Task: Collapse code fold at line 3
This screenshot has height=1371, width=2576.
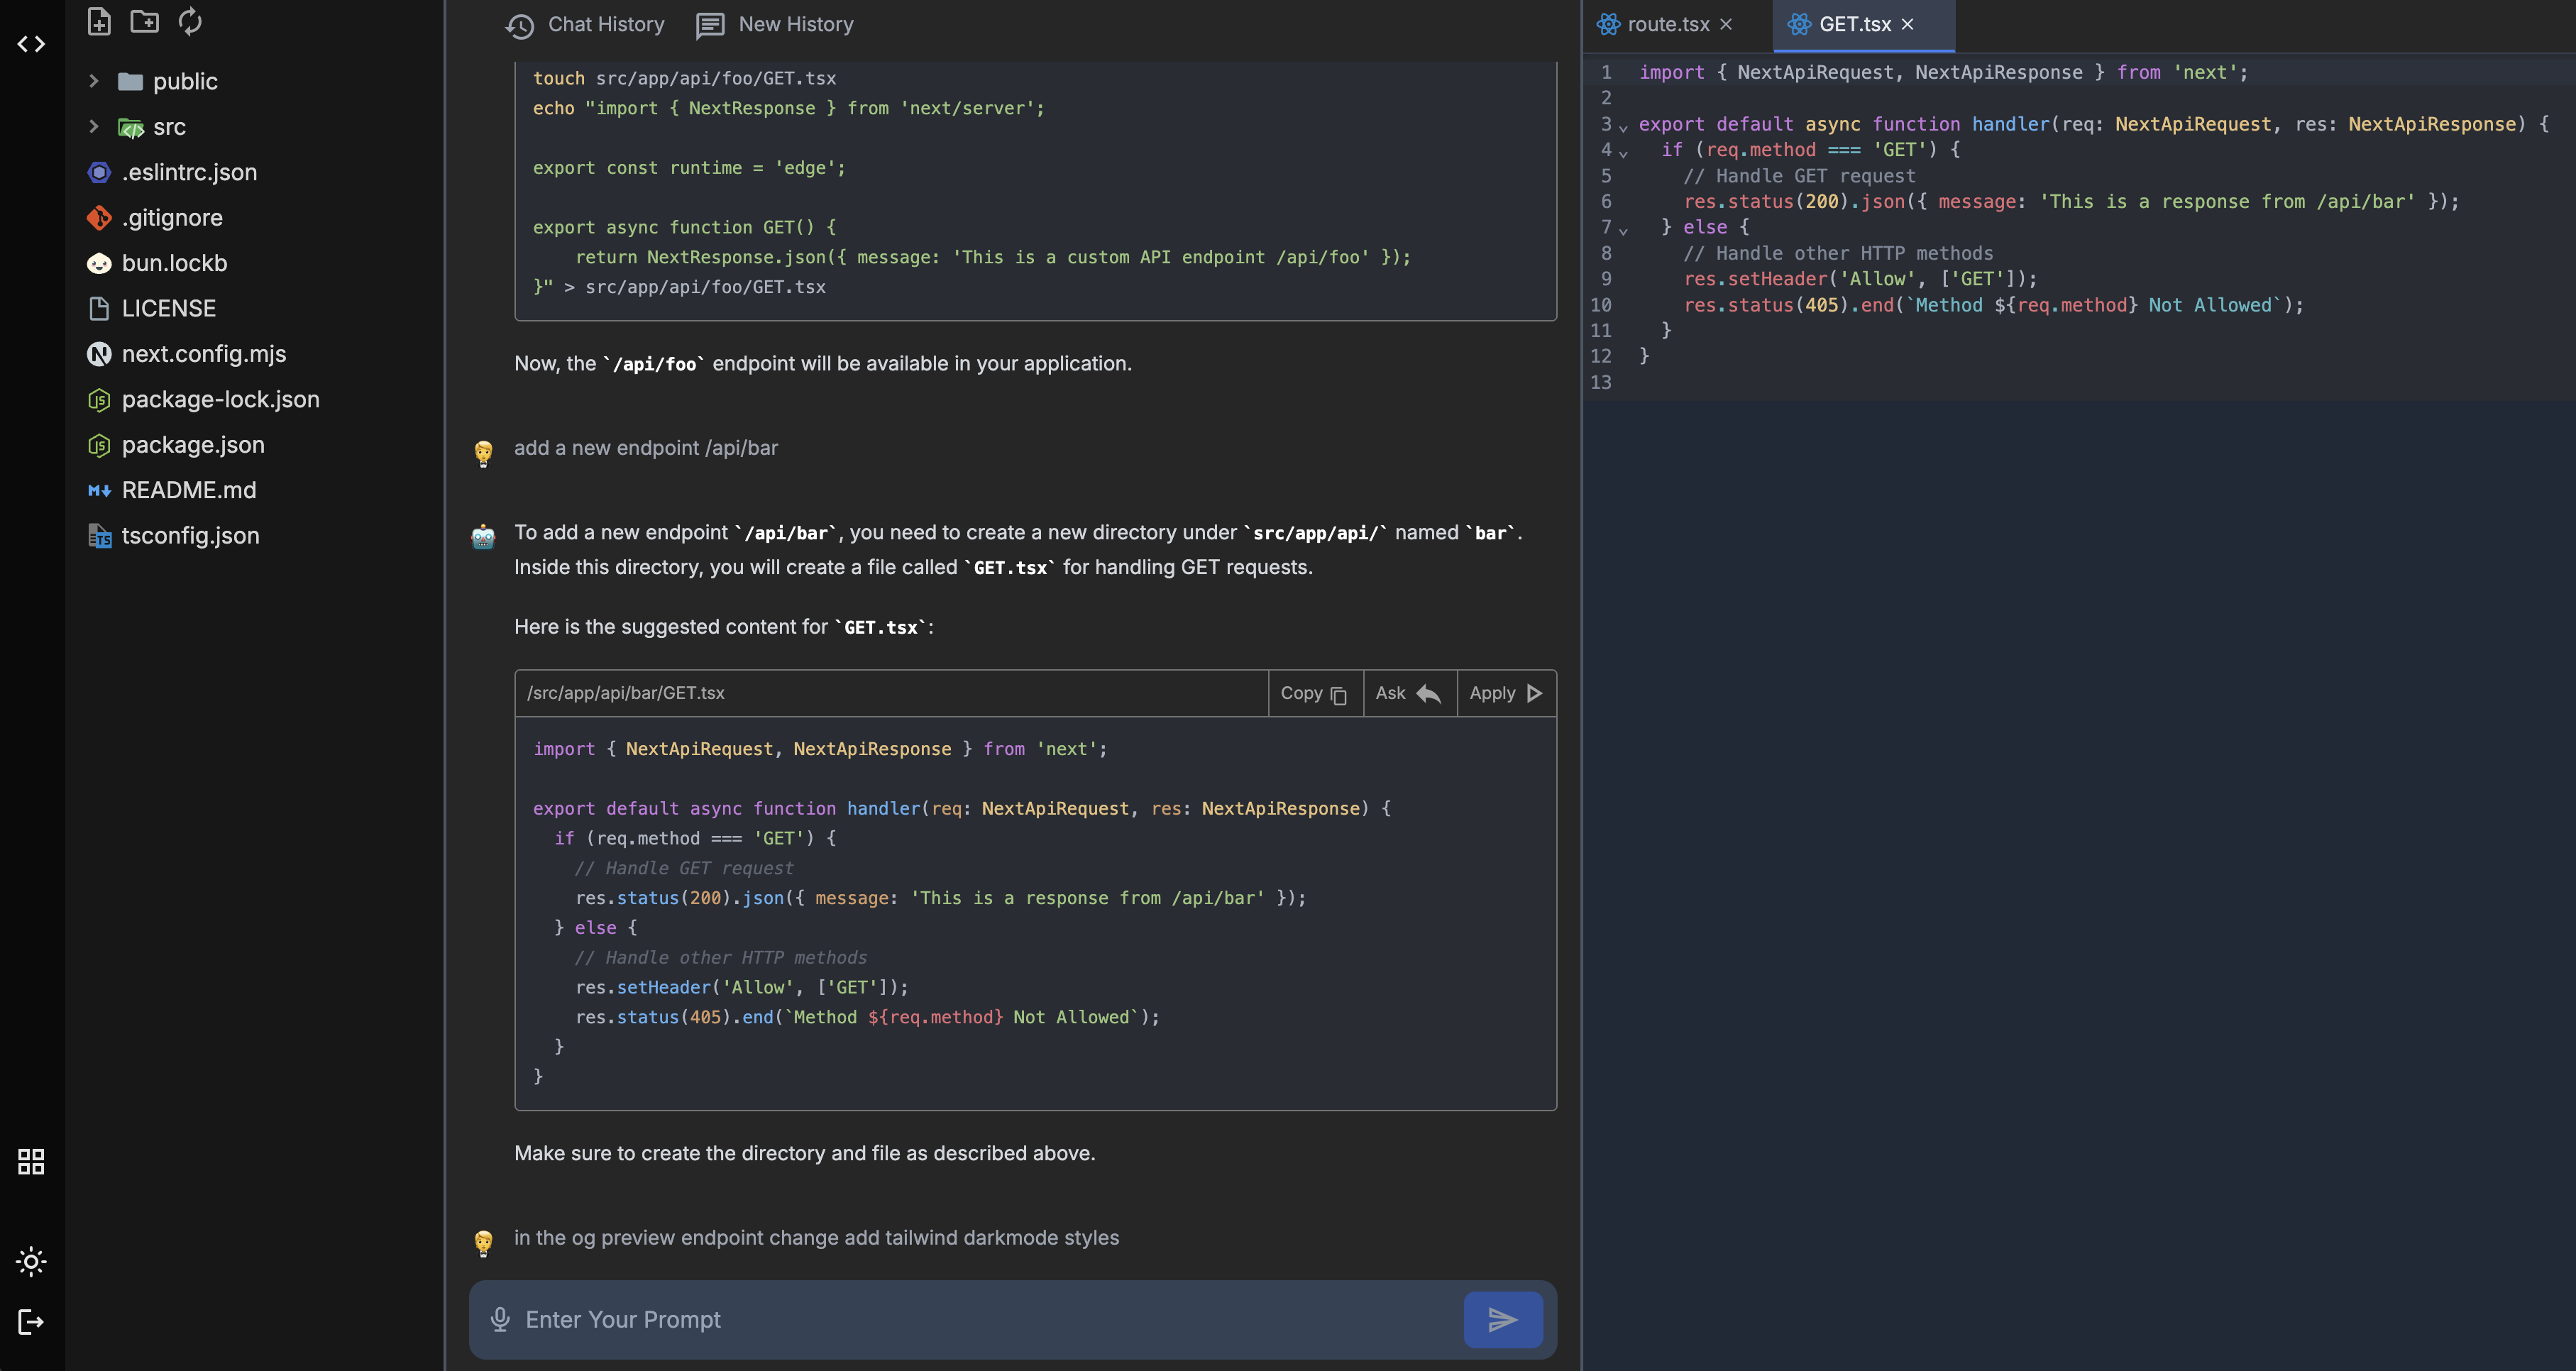Action: [1623, 127]
